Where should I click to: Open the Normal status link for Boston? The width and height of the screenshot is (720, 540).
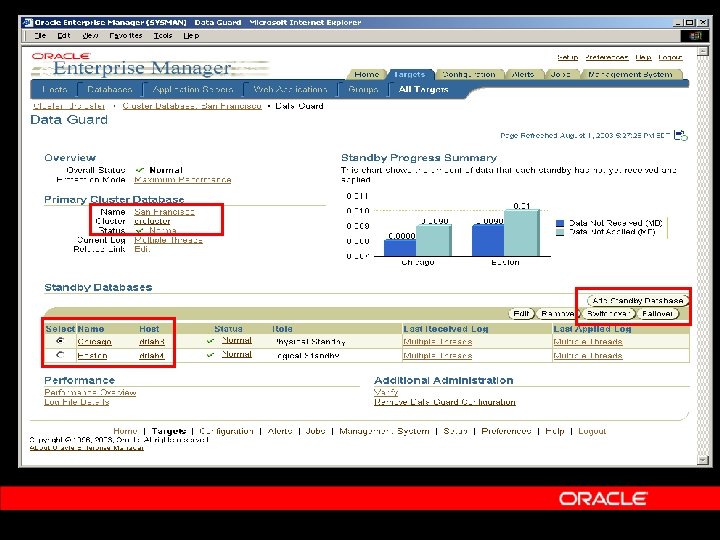point(237,354)
